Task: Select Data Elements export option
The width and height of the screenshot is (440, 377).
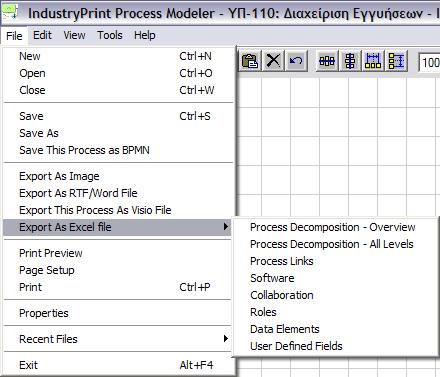Action: pyautogui.click(x=335, y=329)
